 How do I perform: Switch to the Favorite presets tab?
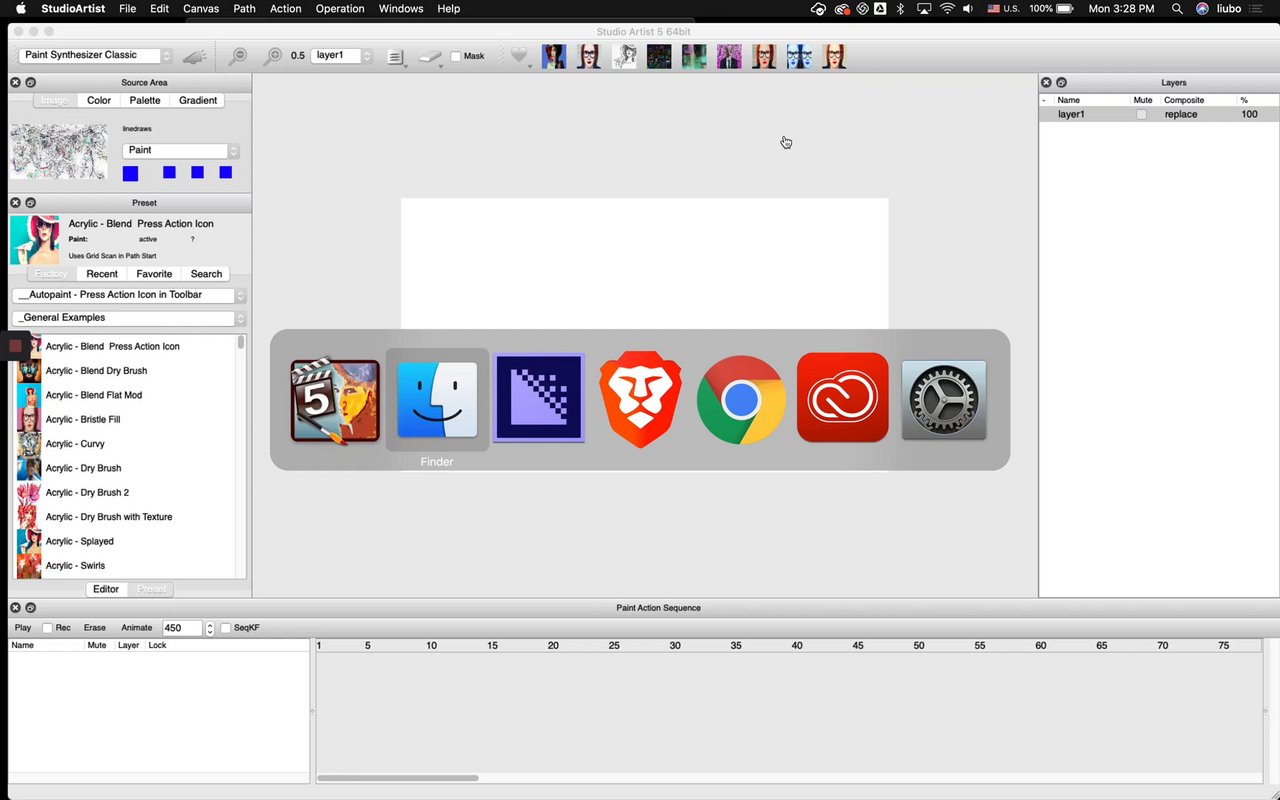[154, 274]
